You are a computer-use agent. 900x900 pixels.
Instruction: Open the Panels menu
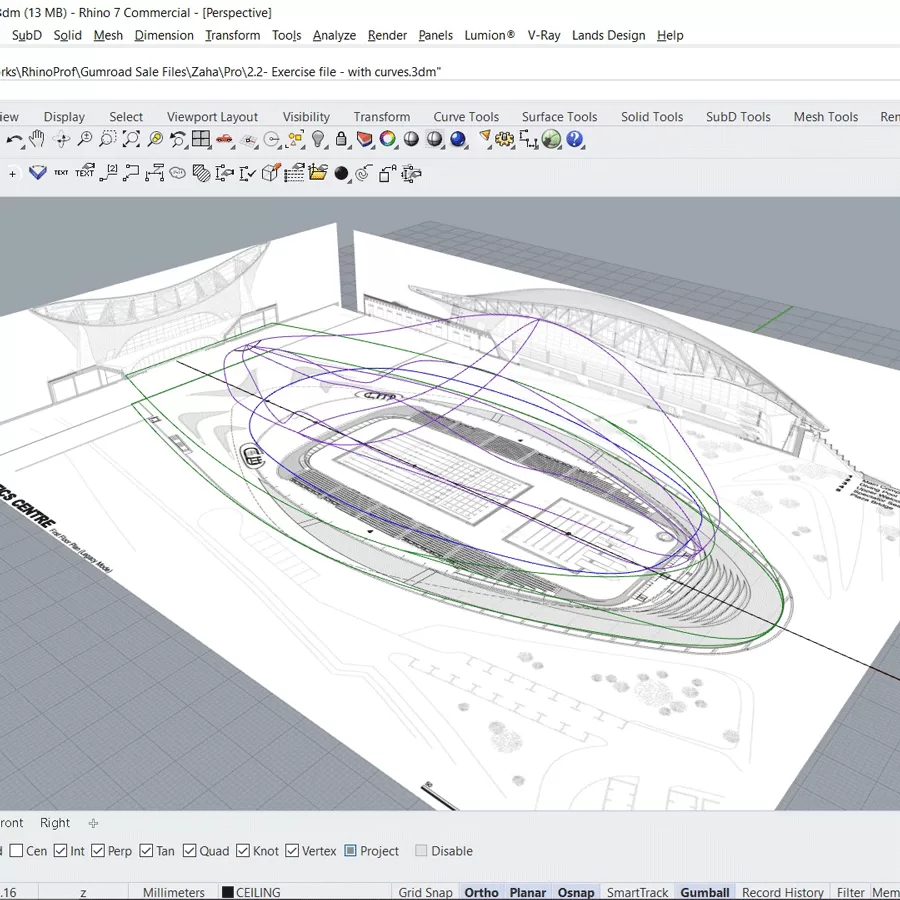[435, 36]
